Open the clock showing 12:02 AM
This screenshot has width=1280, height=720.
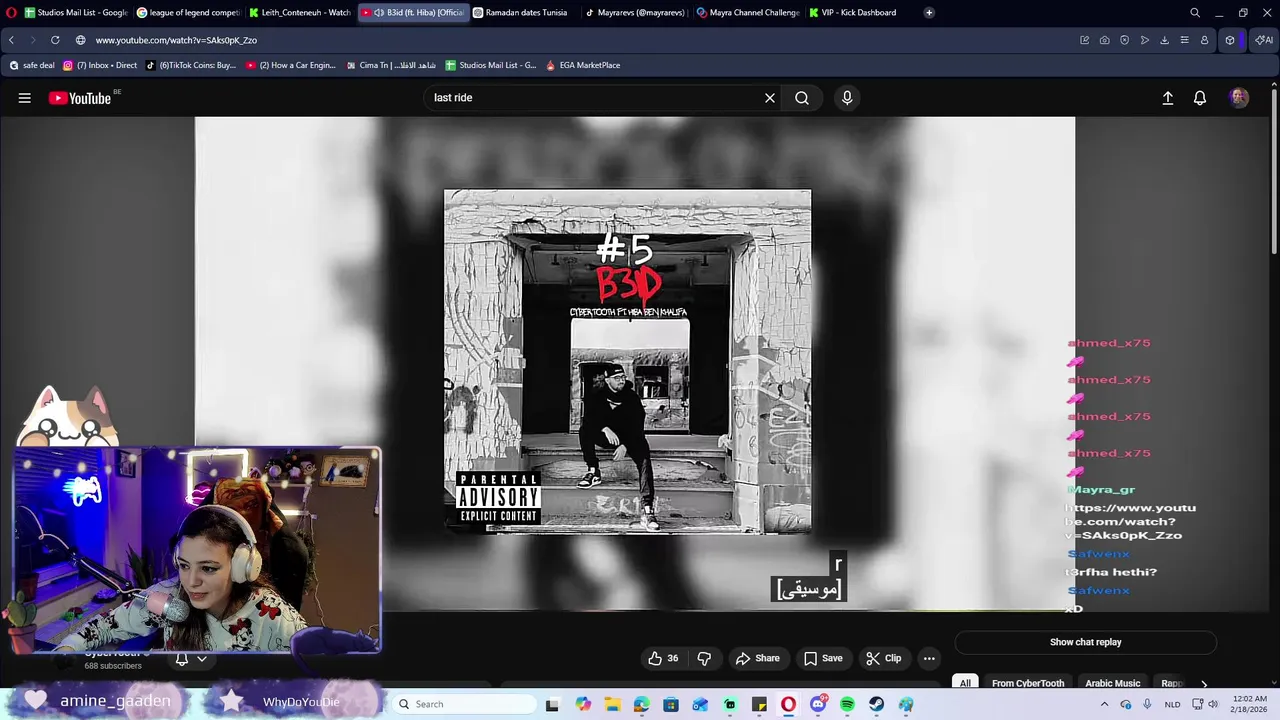pos(1250,704)
